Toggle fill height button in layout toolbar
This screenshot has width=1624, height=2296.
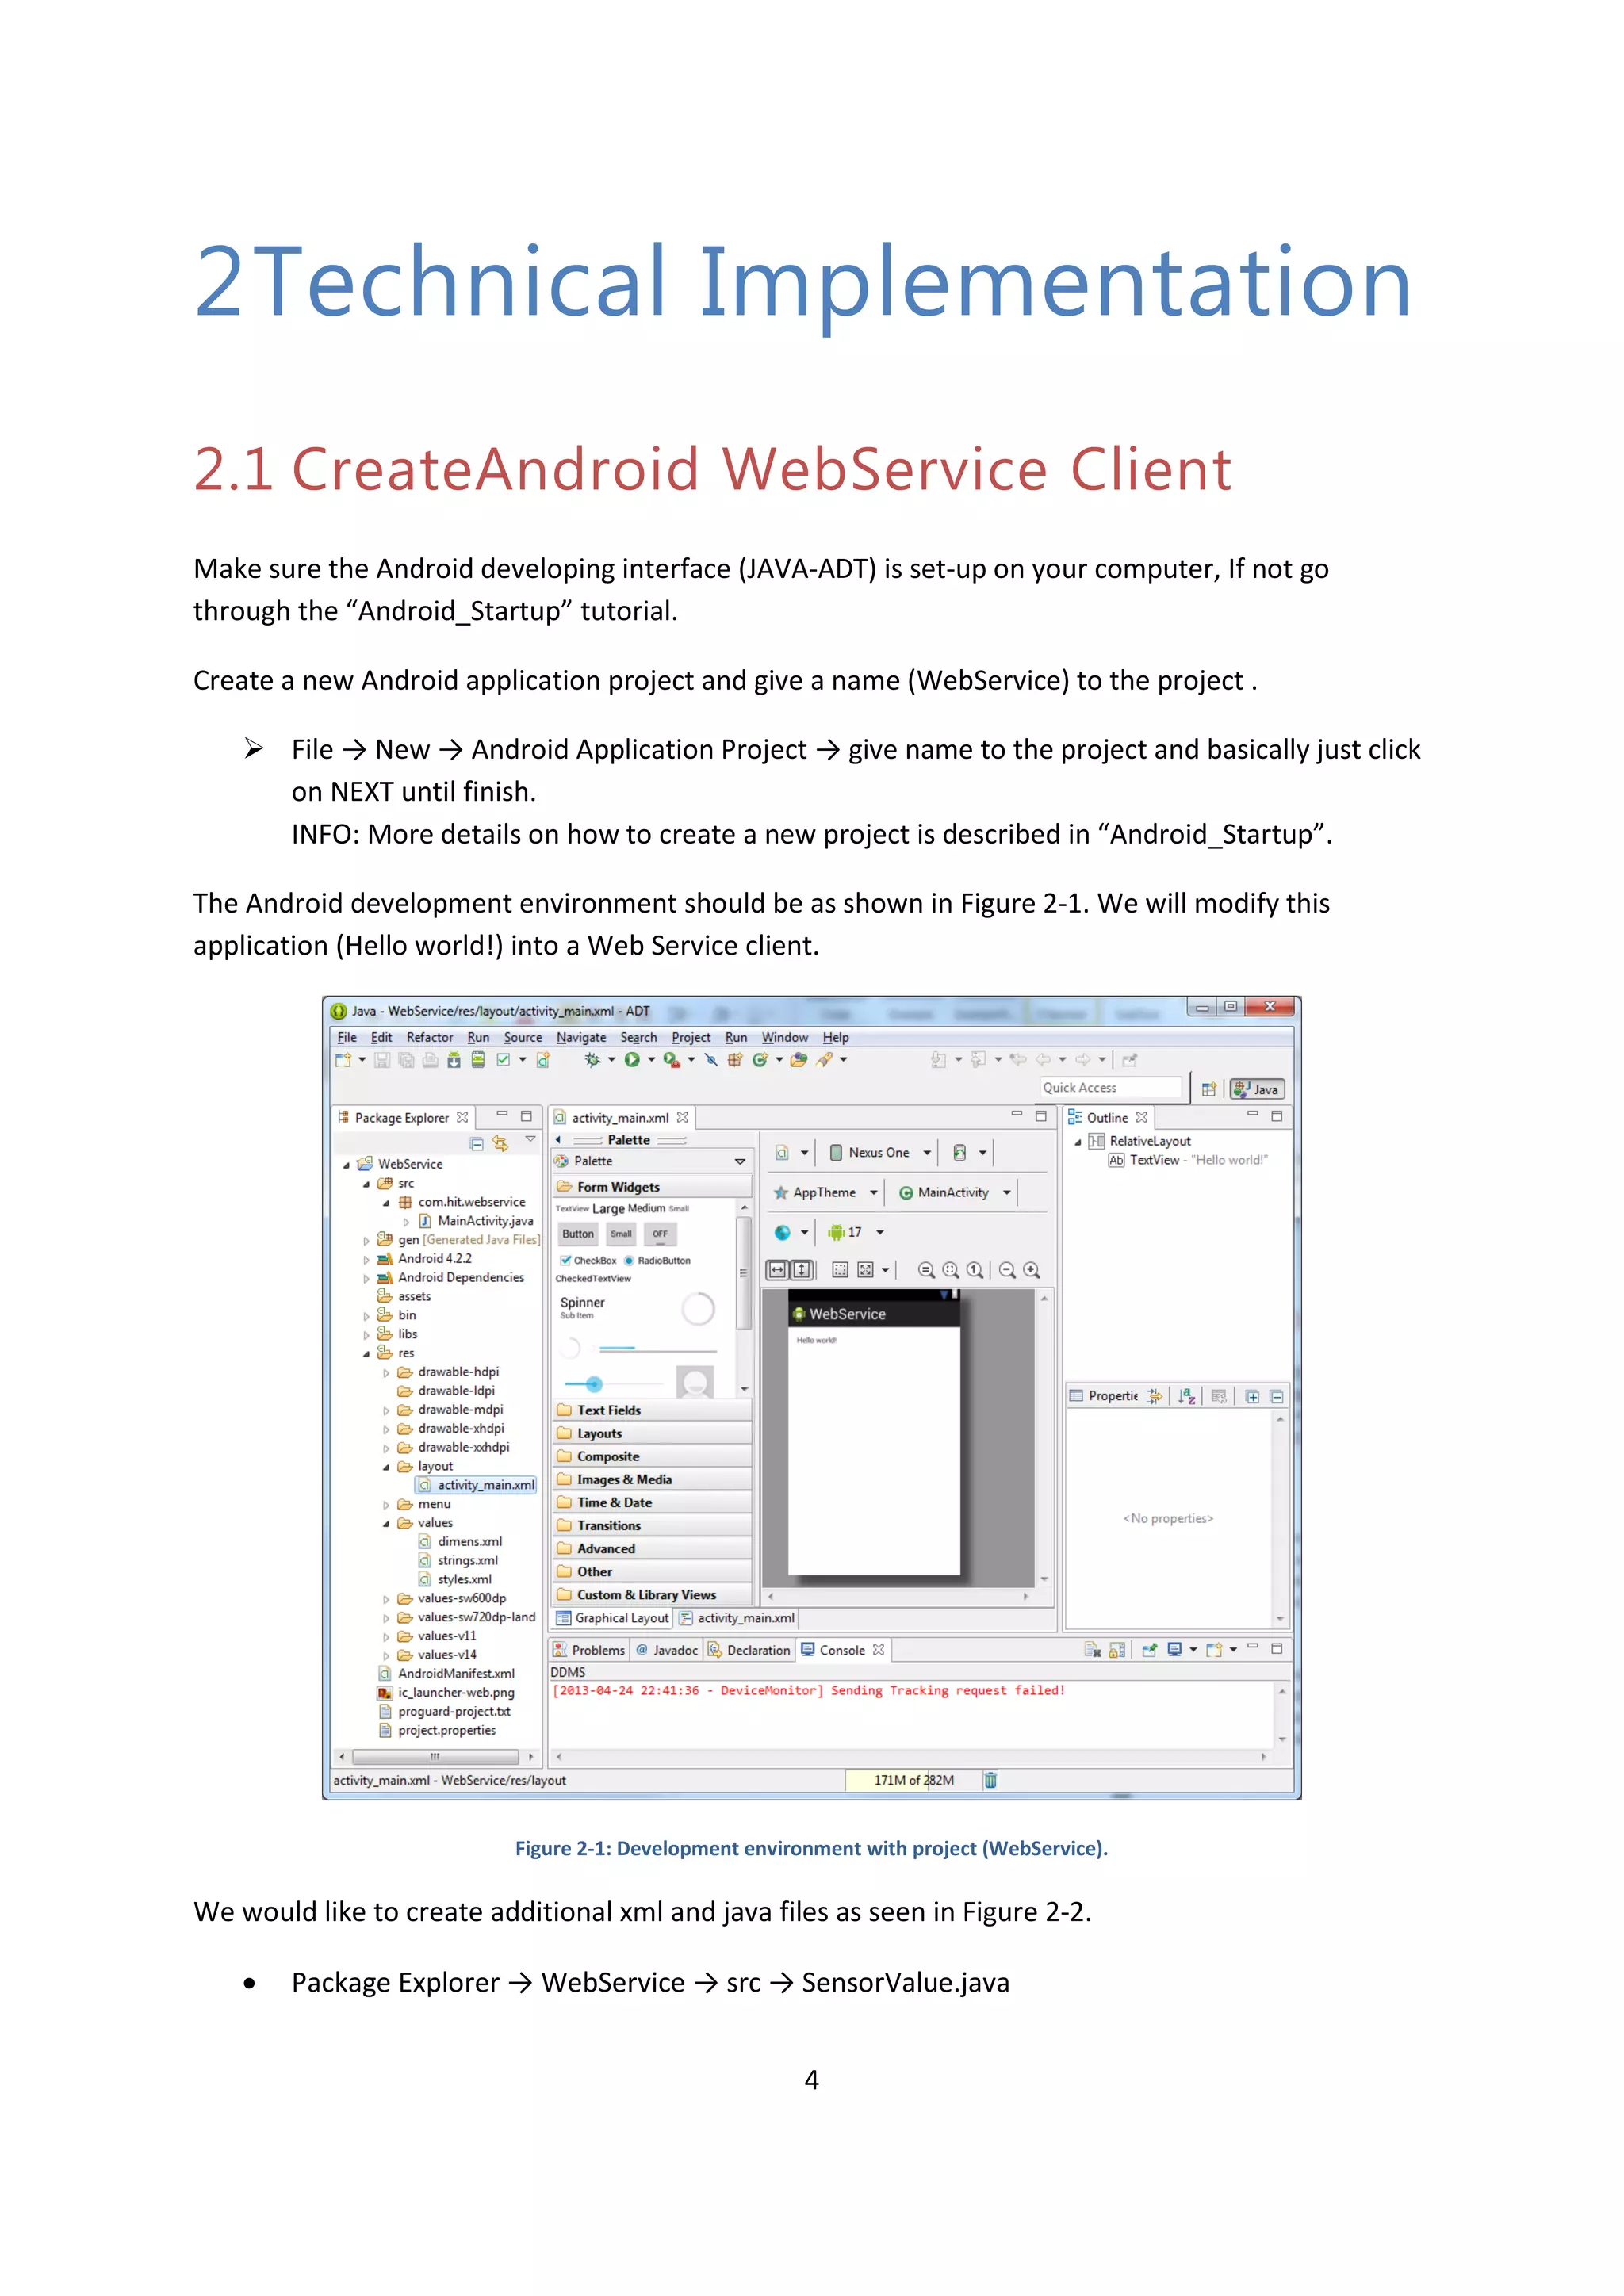[x=802, y=1270]
